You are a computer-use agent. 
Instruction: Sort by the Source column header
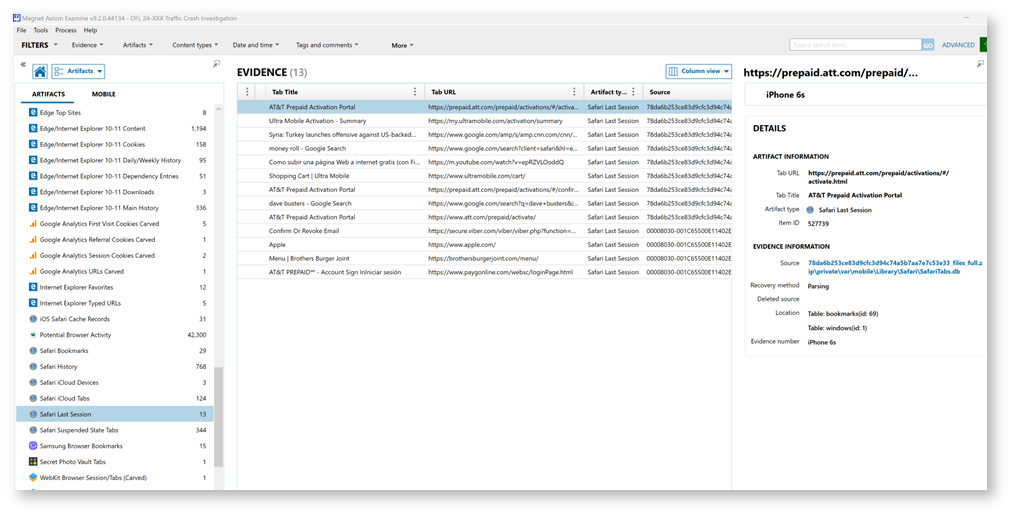coord(687,92)
